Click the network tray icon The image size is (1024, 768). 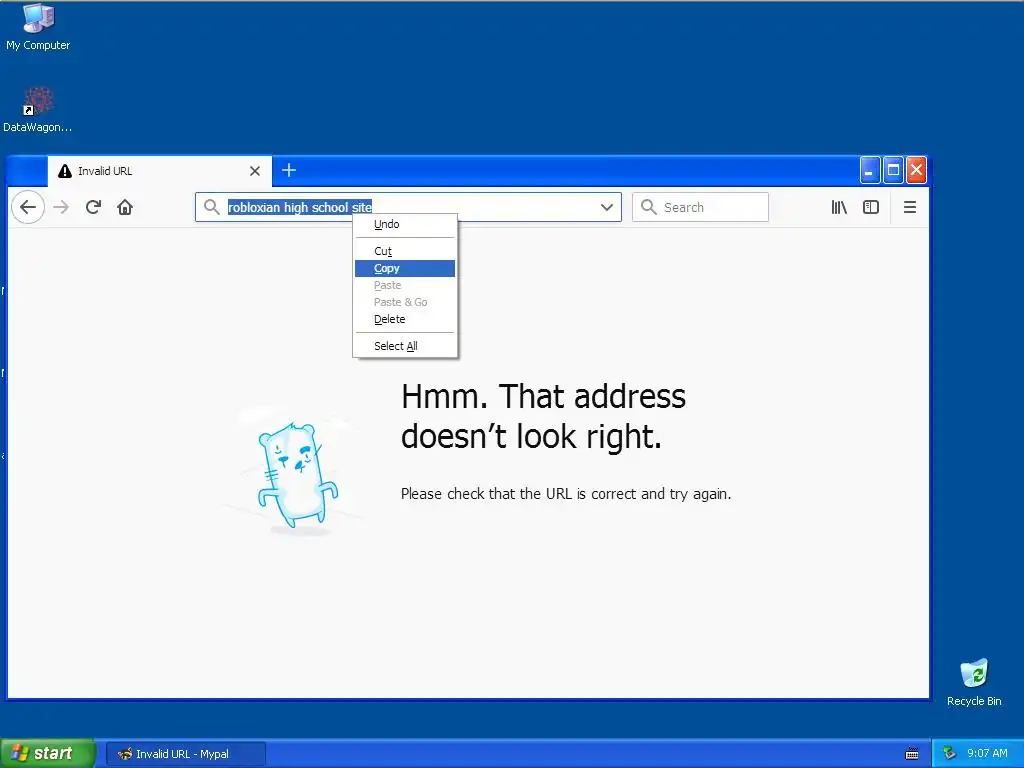949,754
